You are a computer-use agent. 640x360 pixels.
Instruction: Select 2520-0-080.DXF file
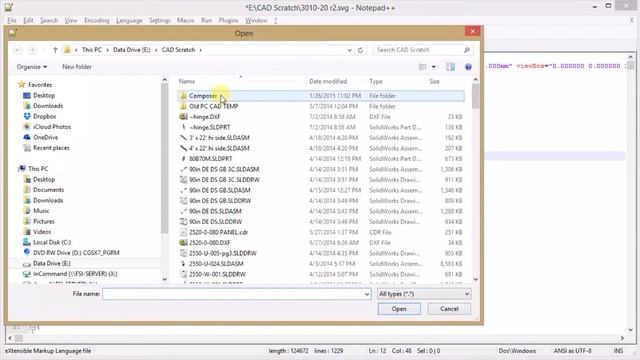[321, 243]
